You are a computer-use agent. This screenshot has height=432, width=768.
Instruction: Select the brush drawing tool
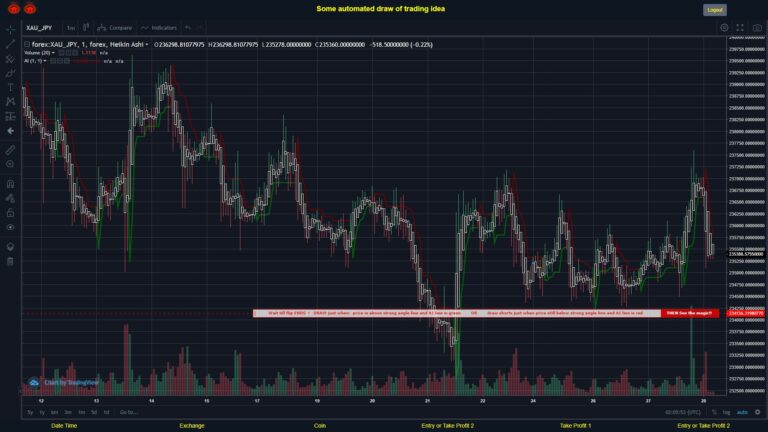[x=10, y=73]
